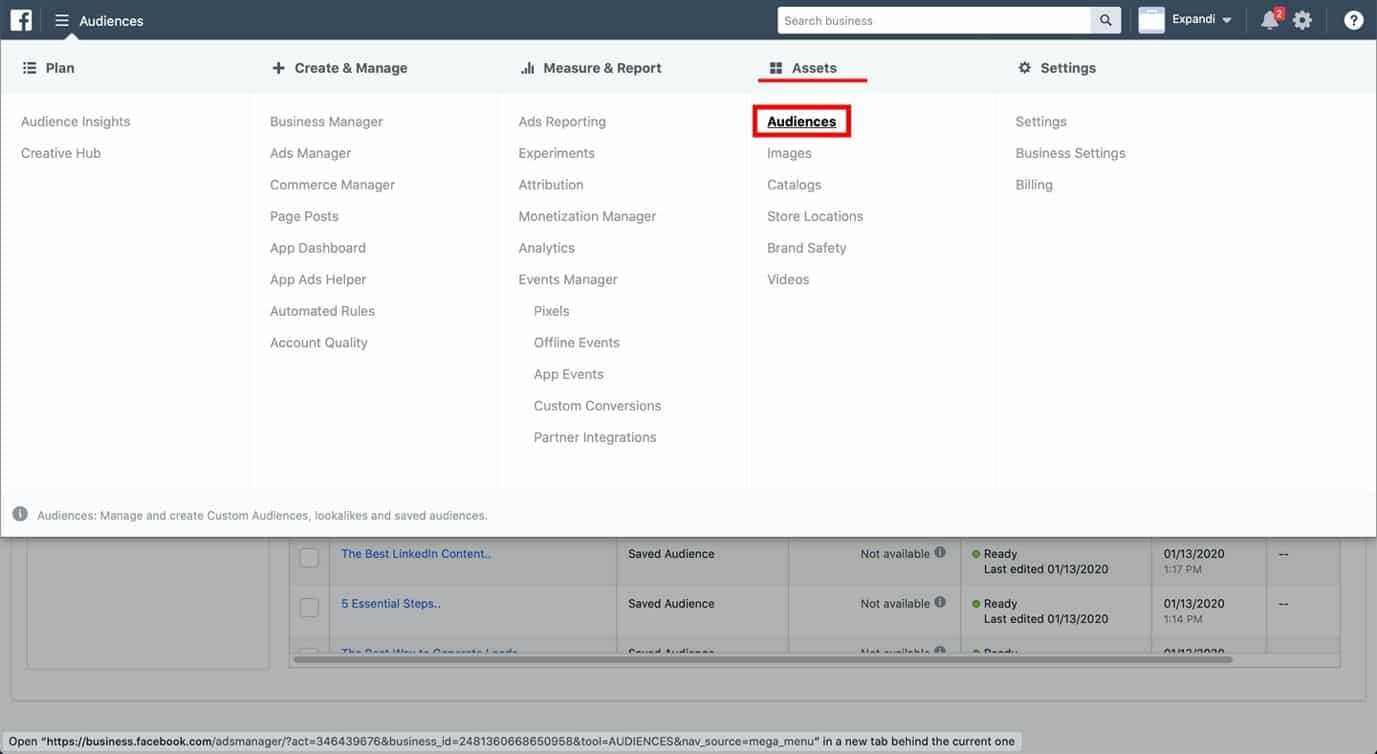Select Automated Rules
The image size is (1377, 754).
coord(322,311)
